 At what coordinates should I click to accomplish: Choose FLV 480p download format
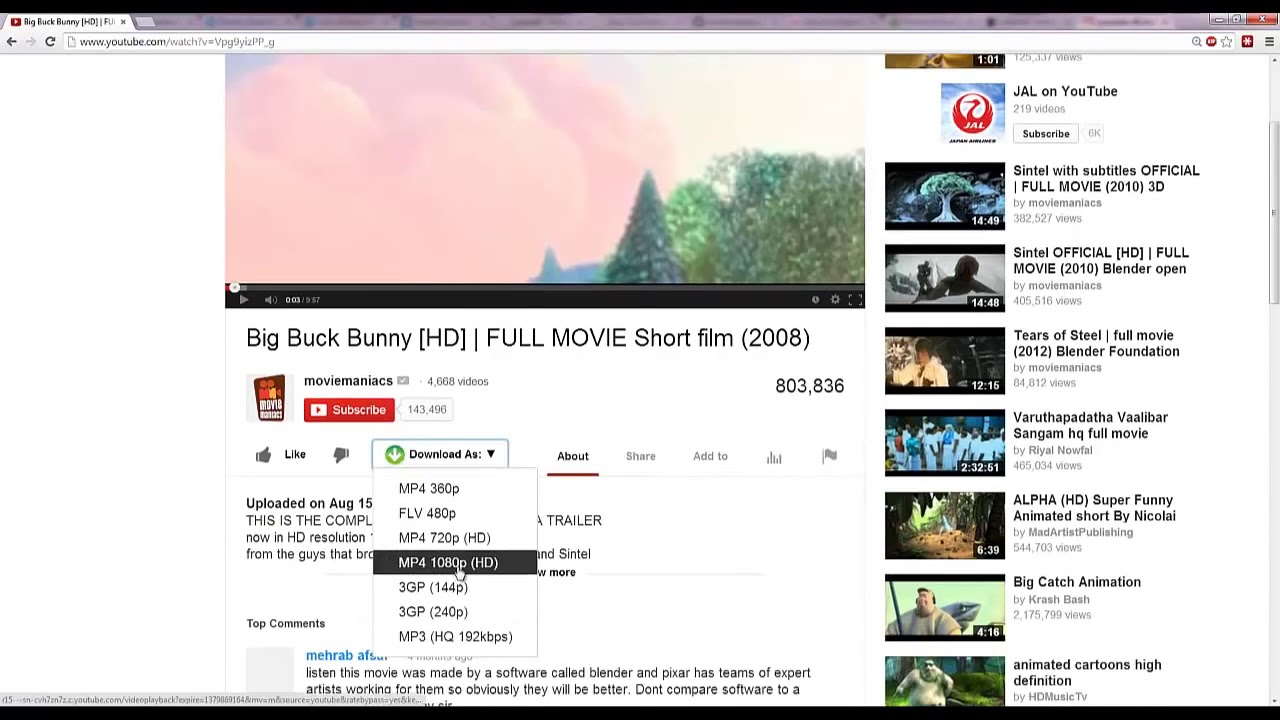(455, 513)
